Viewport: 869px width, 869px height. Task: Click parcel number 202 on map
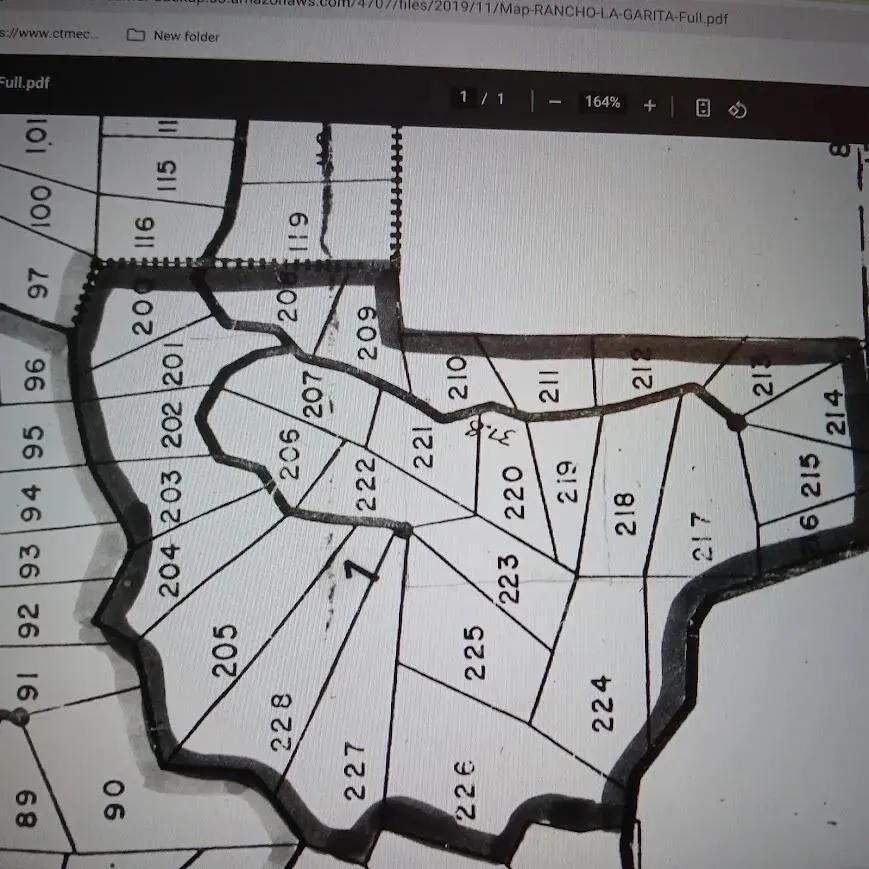pos(171,424)
